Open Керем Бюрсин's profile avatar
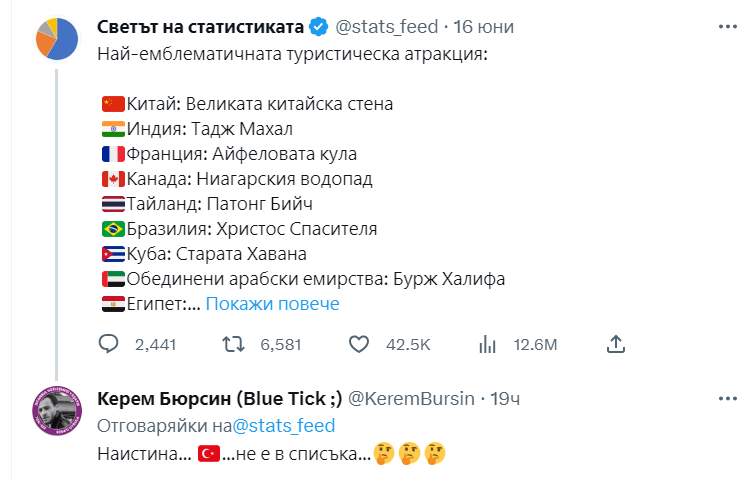 57,410
